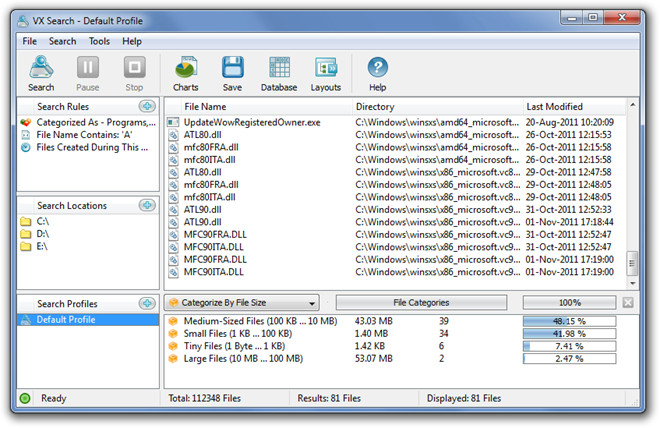Click the Displayed: 81 Files status entry
The image size is (660, 428).
[464, 398]
